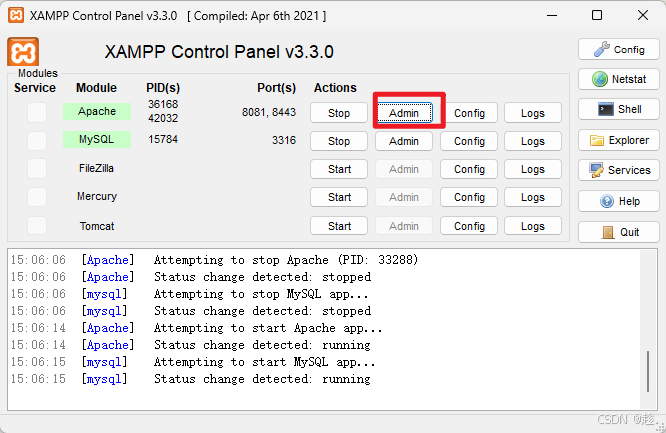Start the FileZilla module
Viewport: 666px width, 433px height.
pyautogui.click(x=339, y=169)
